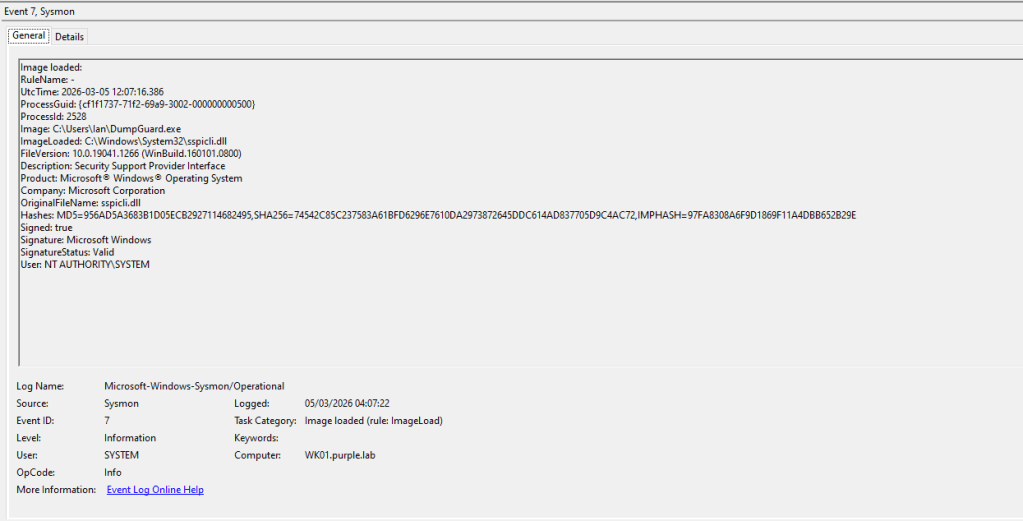Click the UtcTime line in event text
1023x521 pixels.
(x=92, y=92)
